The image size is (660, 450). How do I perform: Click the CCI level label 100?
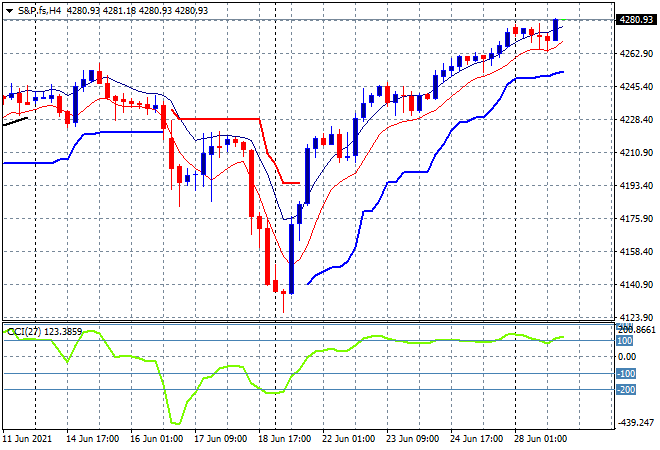(625, 341)
